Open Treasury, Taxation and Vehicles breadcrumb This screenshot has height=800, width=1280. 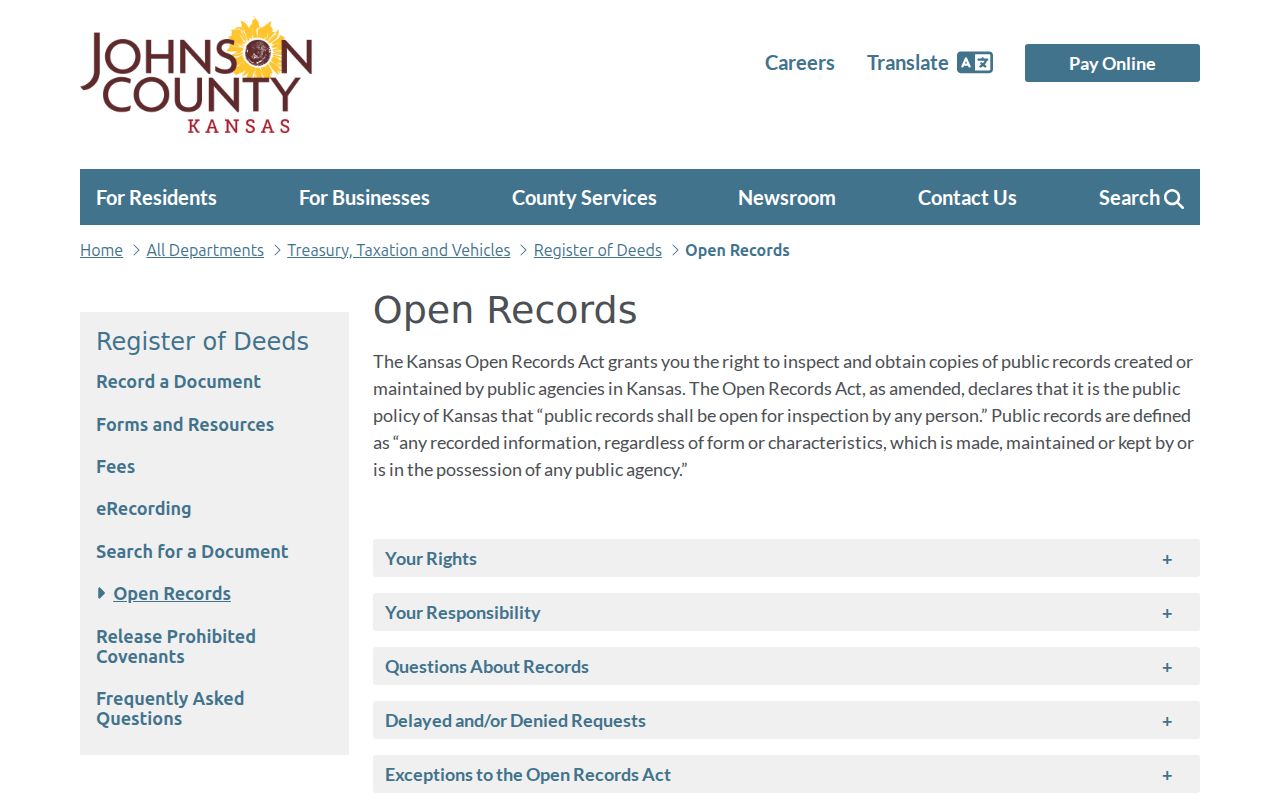coord(399,250)
